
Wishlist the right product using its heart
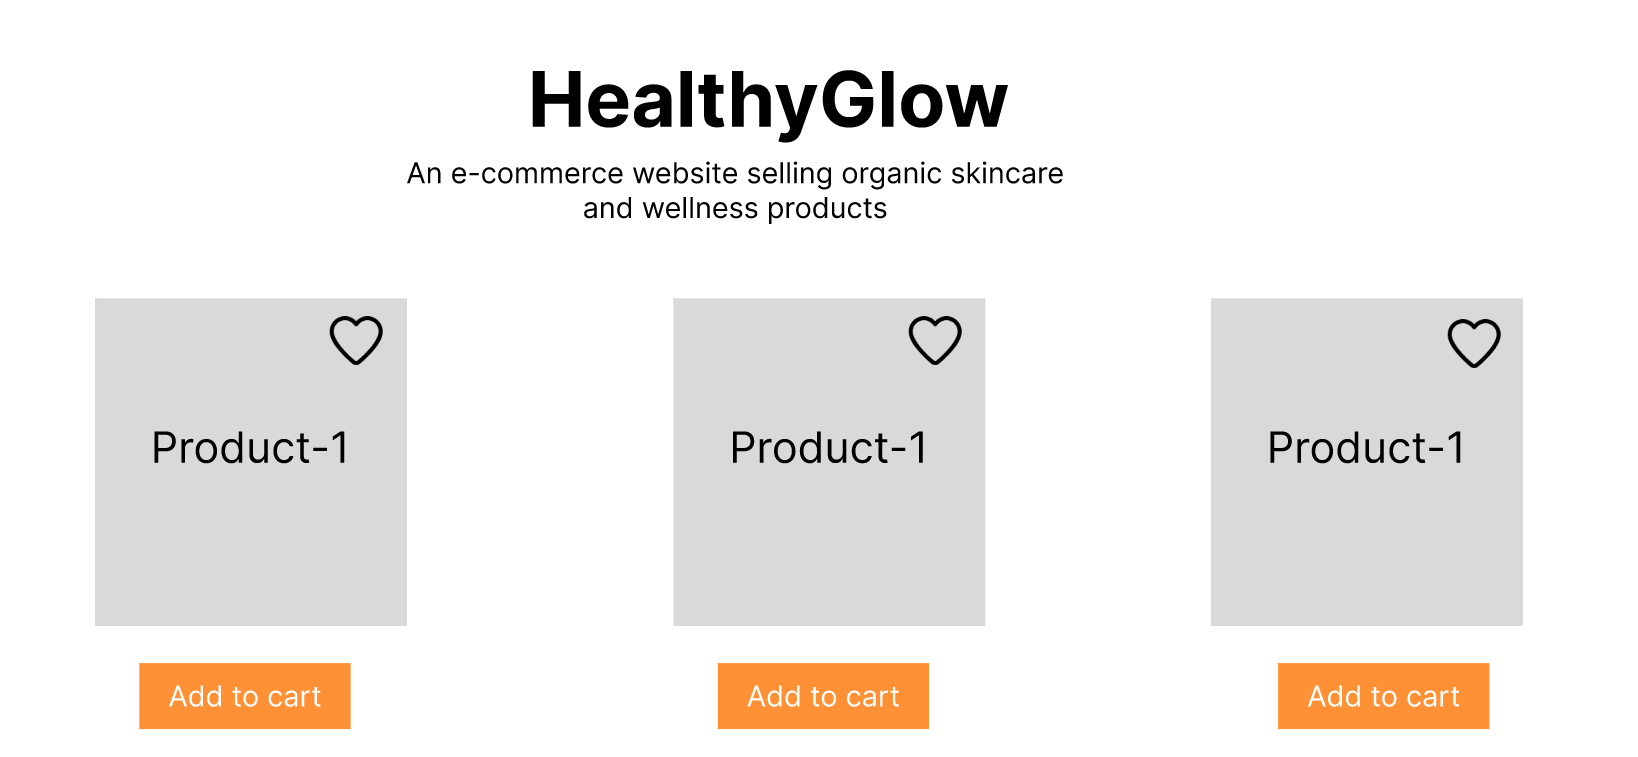point(1474,343)
